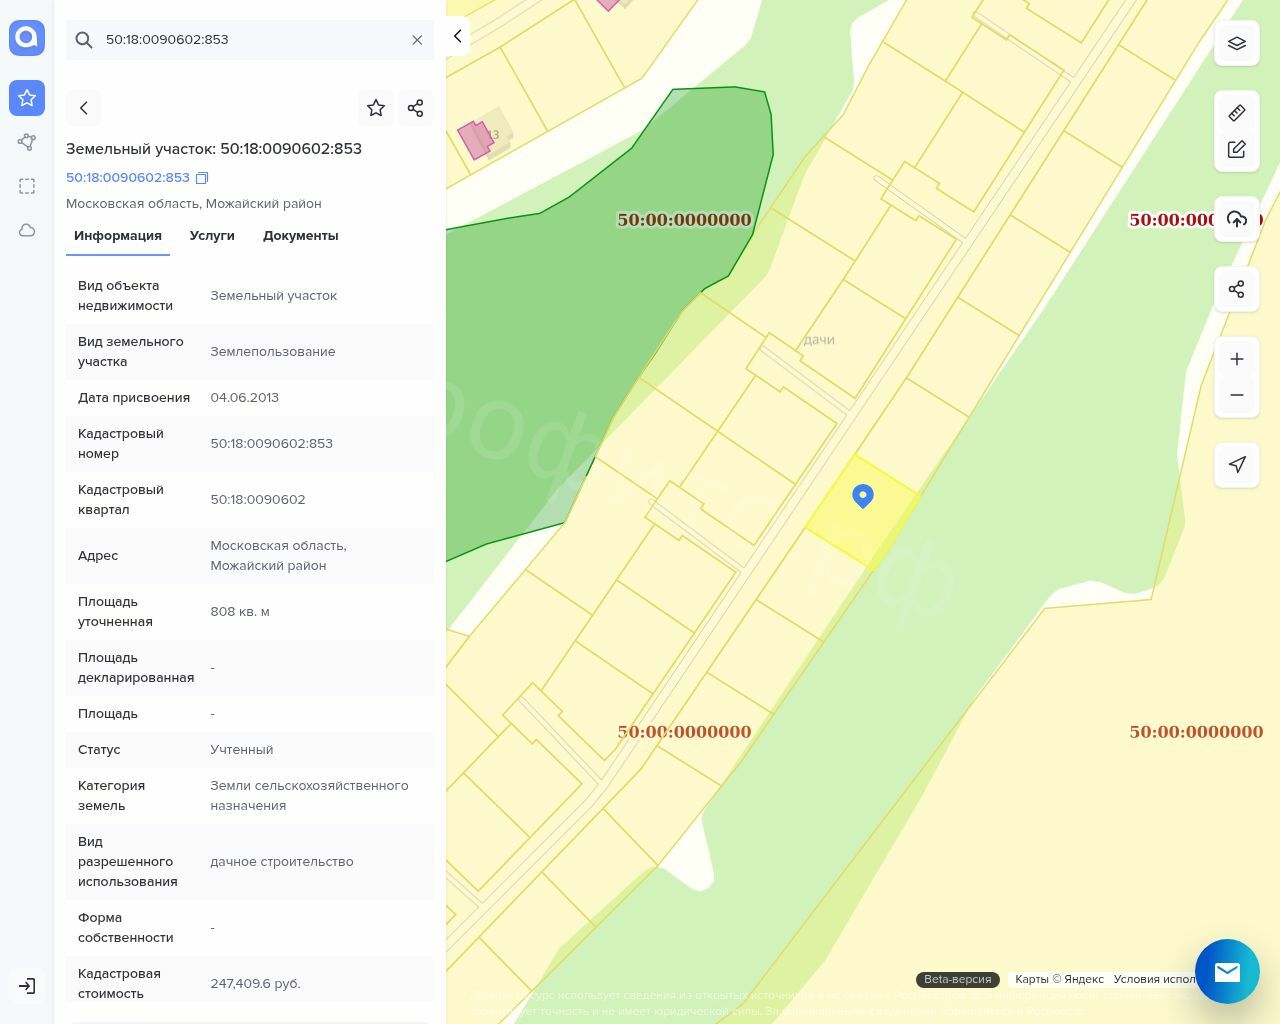
Task: Go back from plot details
Action: (x=84, y=108)
